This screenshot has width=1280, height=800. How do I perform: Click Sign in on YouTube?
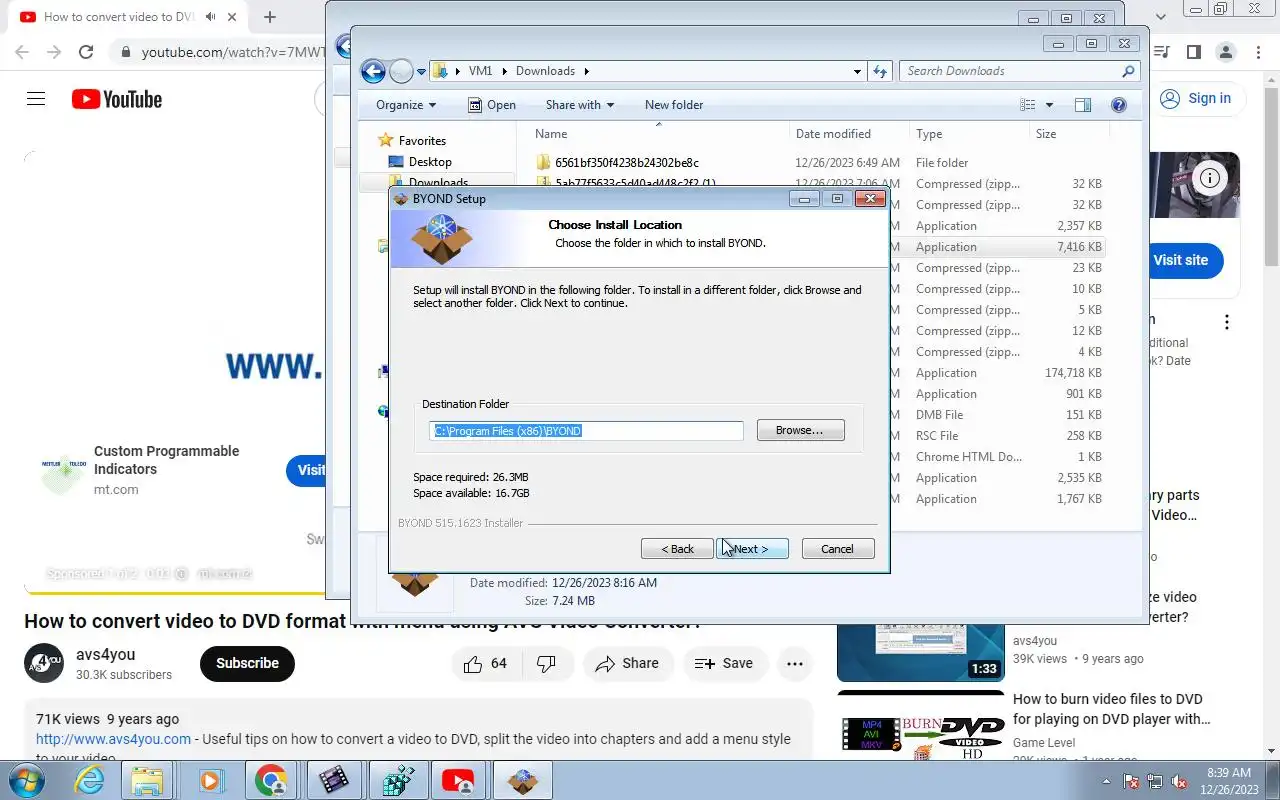pos(1196,99)
